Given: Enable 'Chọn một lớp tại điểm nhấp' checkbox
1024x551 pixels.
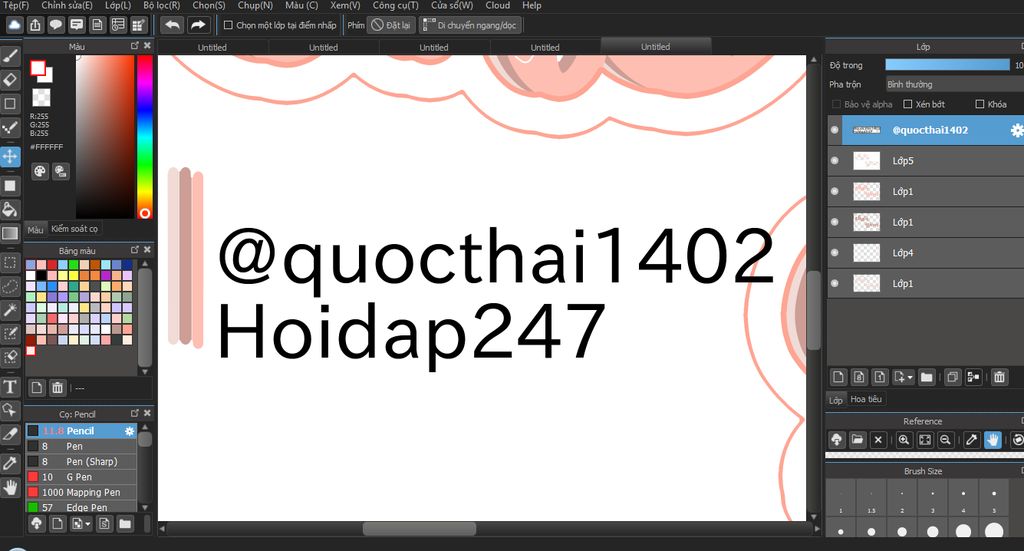Looking at the screenshot, I should 228,25.
